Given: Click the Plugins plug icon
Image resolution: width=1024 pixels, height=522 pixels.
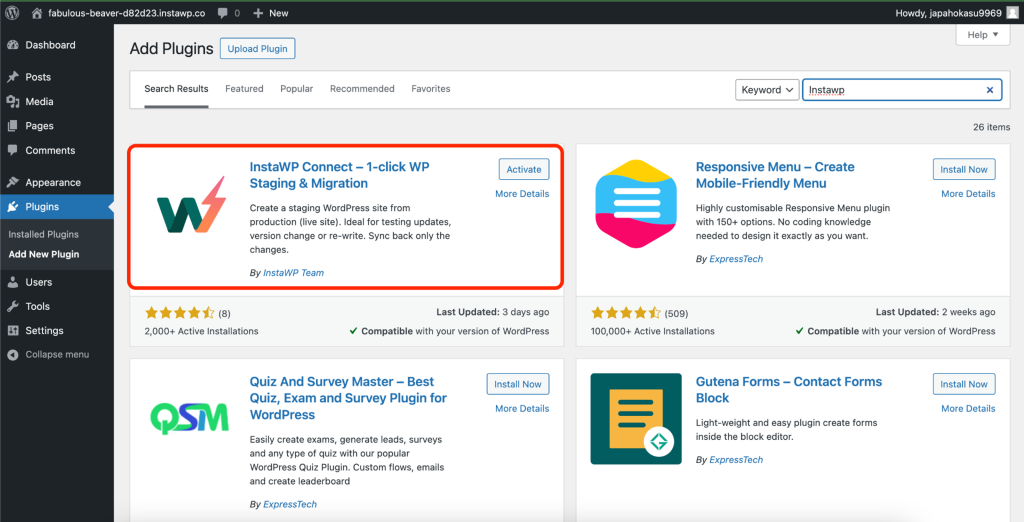Looking at the screenshot, I should (12, 207).
